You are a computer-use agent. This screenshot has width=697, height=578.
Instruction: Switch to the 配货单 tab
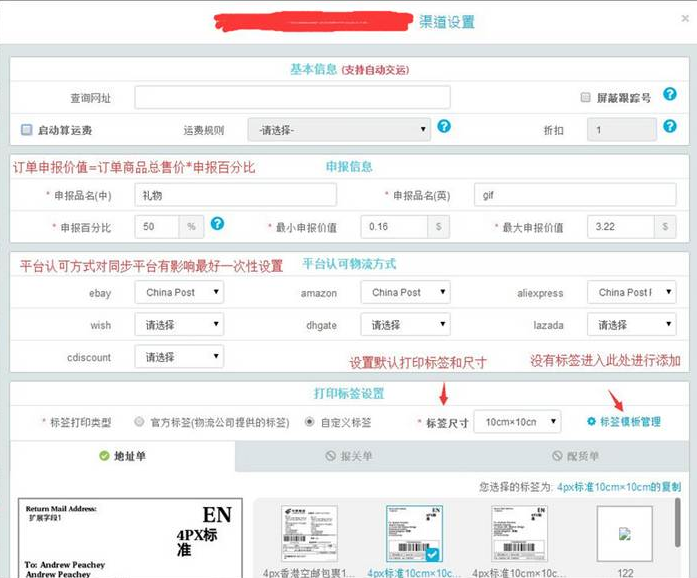tap(575, 456)
